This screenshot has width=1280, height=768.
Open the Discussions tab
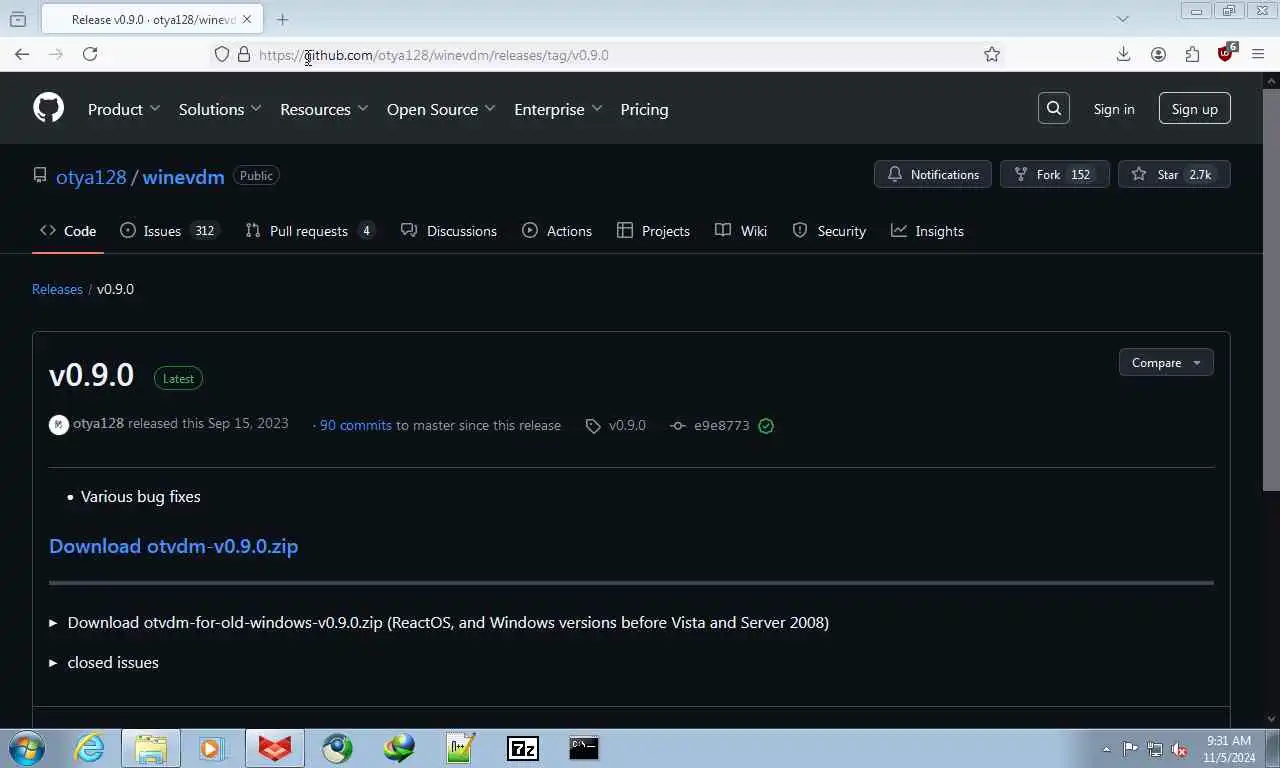pyautogui.click(x=448, y=231)
